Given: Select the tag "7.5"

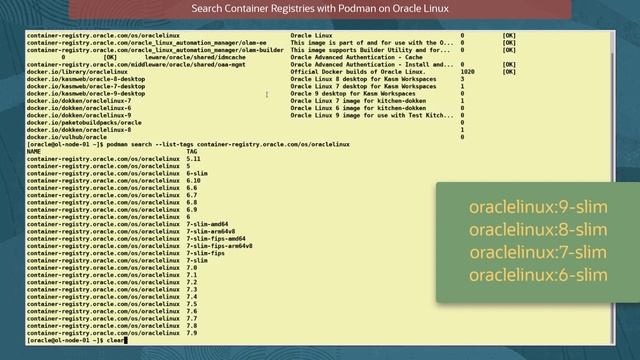Looking at the screenshot, I should 192,304.
